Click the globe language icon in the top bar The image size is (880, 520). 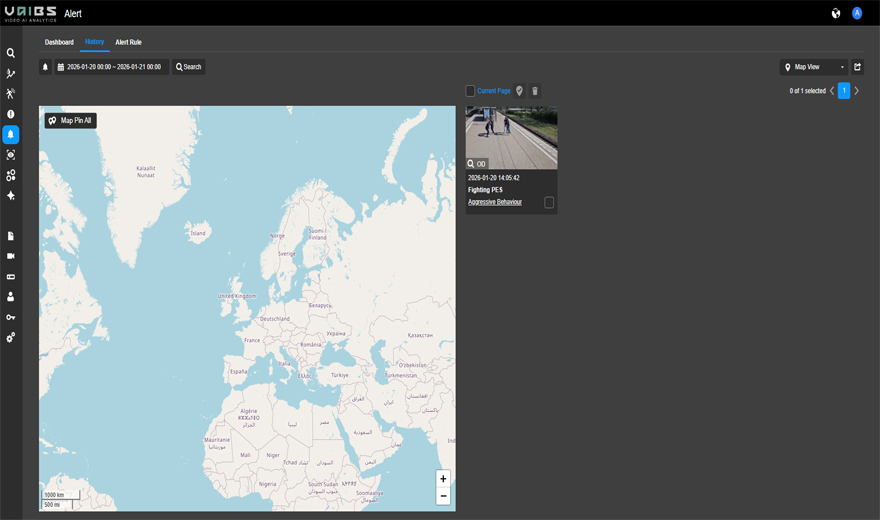[836, 13]
